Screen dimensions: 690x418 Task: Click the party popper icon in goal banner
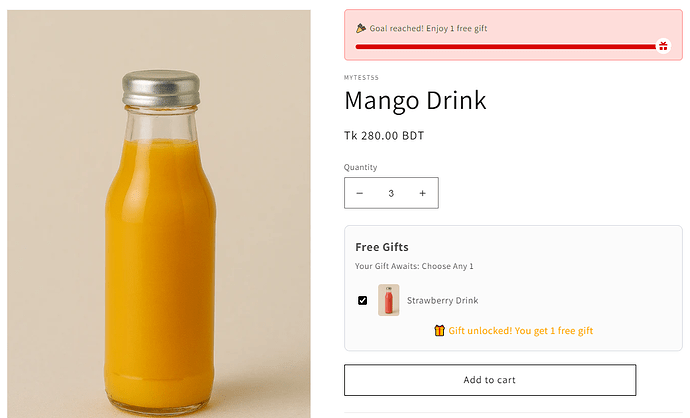click(x=361, y=28)
